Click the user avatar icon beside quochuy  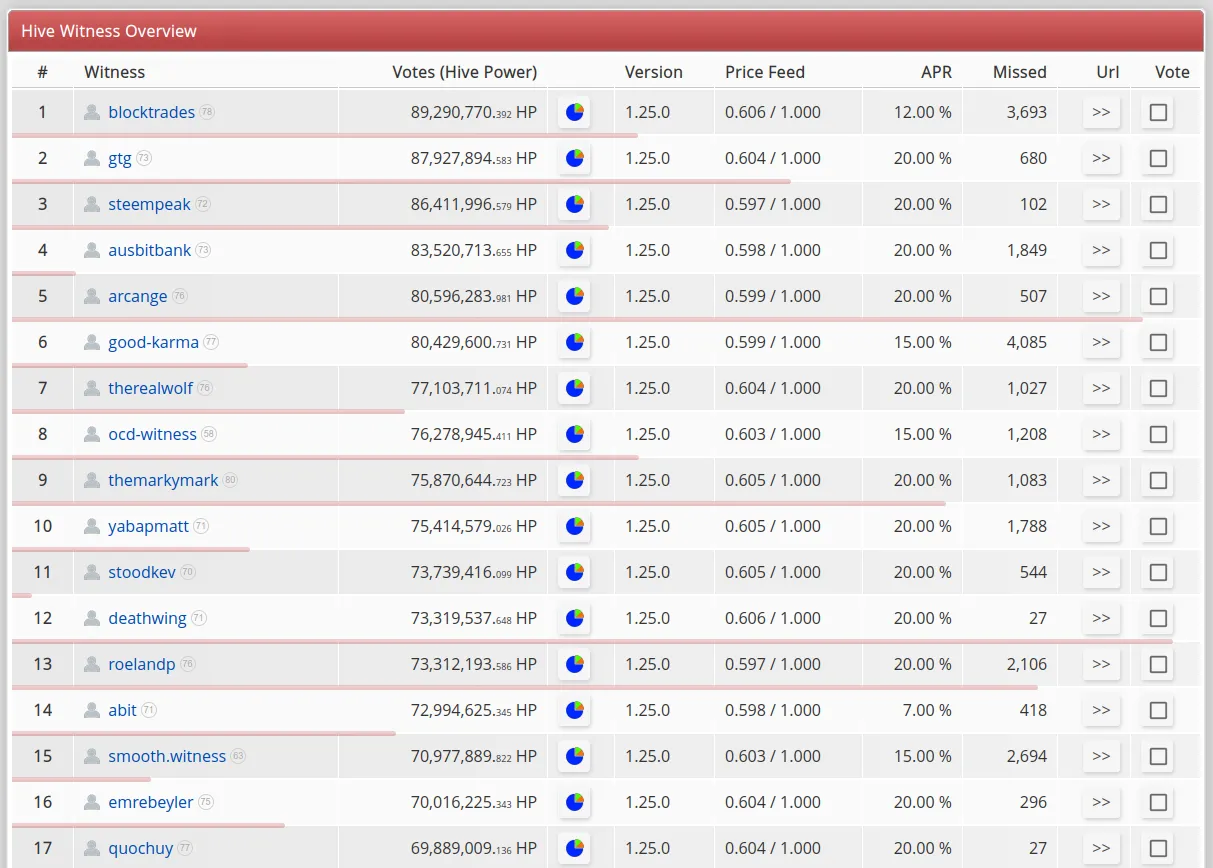pyautogui.click(x=92, y=848)
